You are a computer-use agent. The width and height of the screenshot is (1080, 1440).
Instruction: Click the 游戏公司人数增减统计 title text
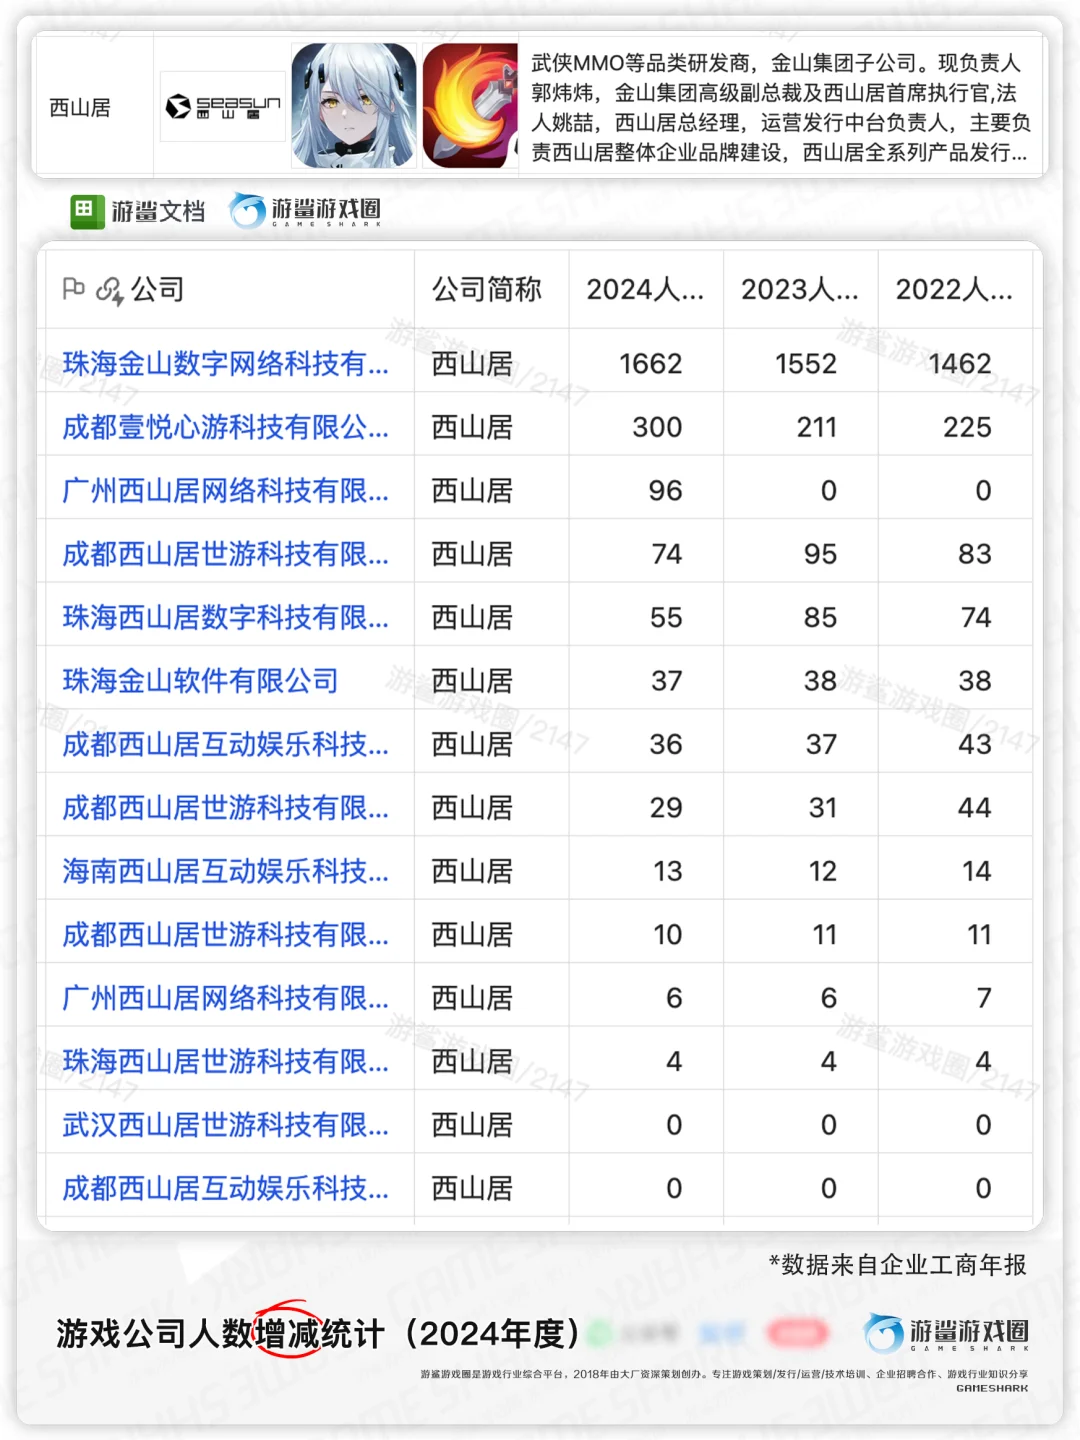click(220, 1333)
